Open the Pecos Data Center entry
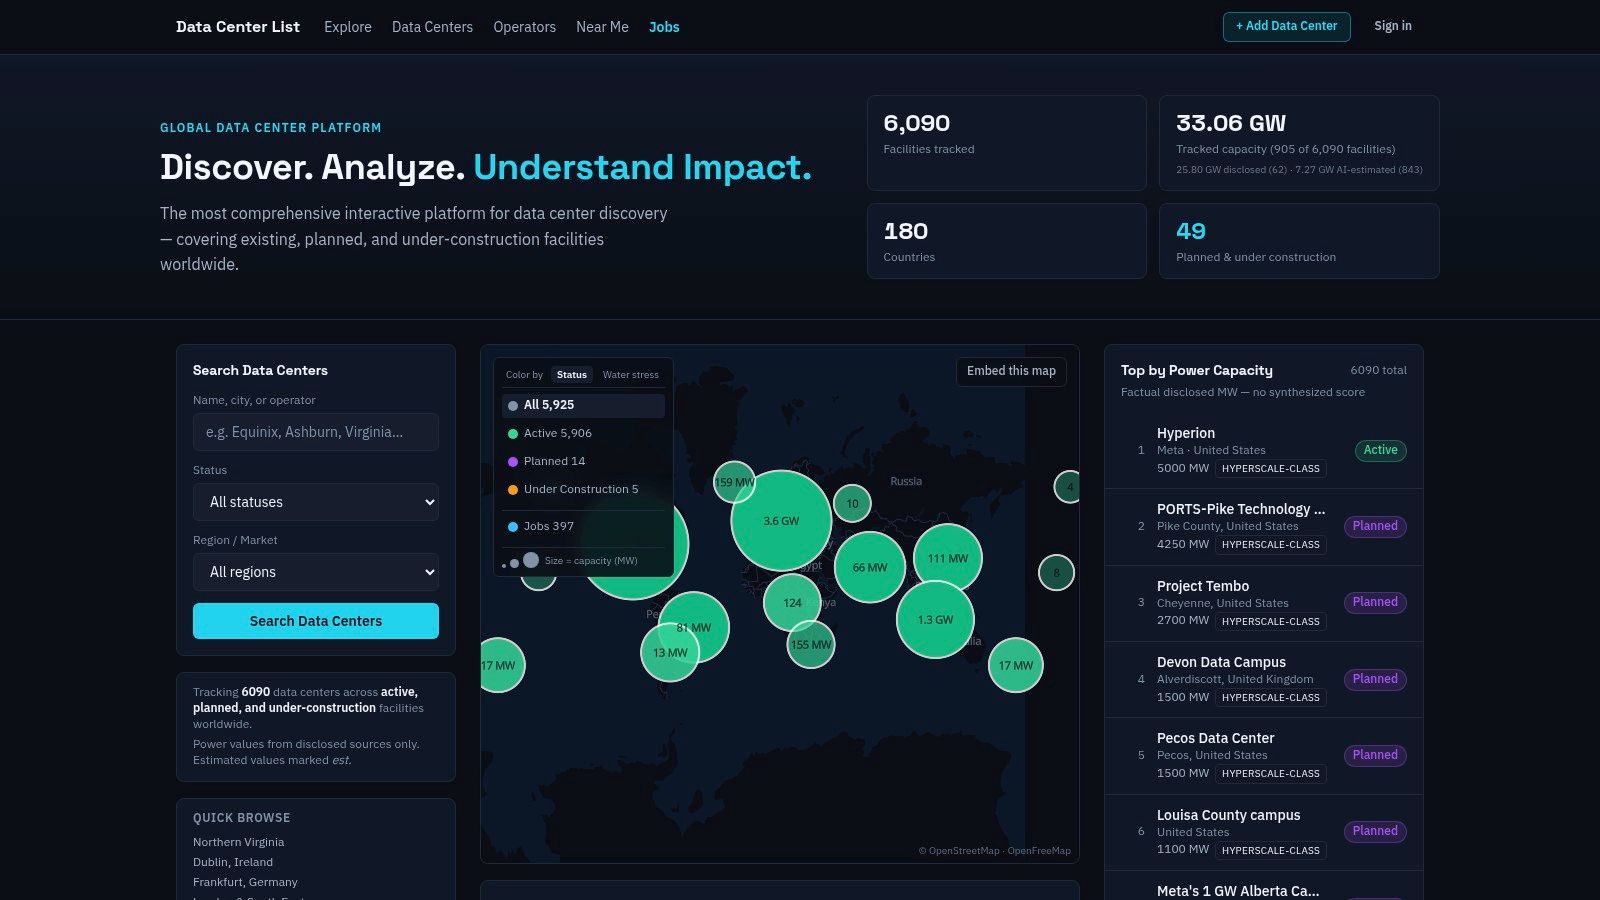The image size is (1600, 900). click(1263, 756)
